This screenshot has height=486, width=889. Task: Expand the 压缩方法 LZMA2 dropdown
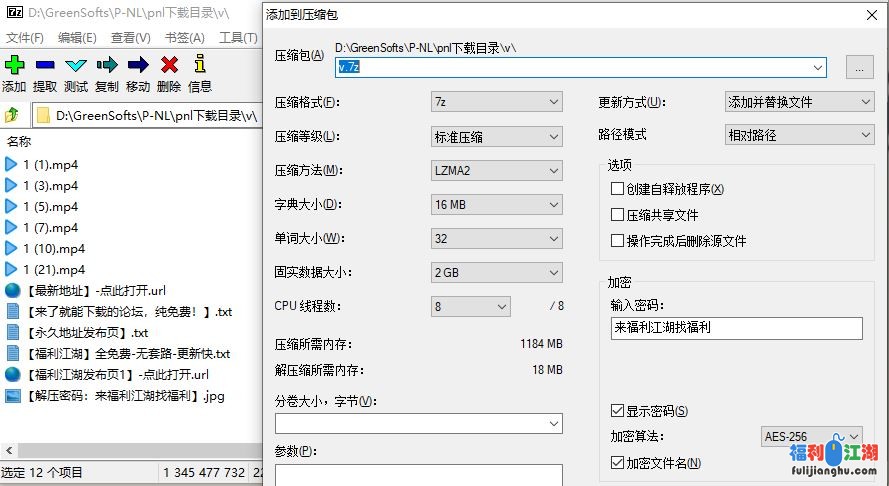(x=497, y=170)
